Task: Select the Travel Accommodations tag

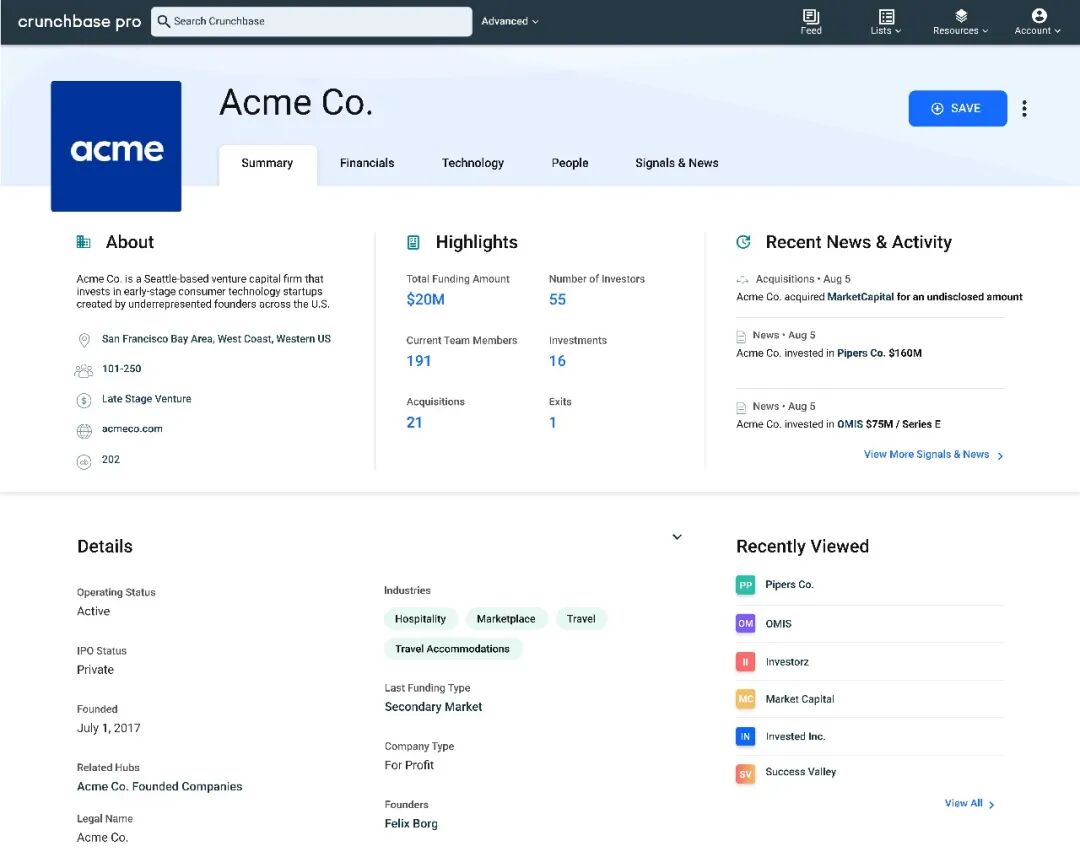Action: click(453, 649)
